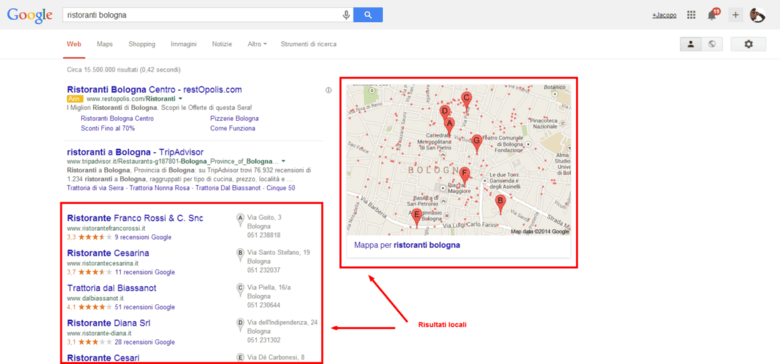Click the search text field

pyautogui.click(x=202, y=15)
